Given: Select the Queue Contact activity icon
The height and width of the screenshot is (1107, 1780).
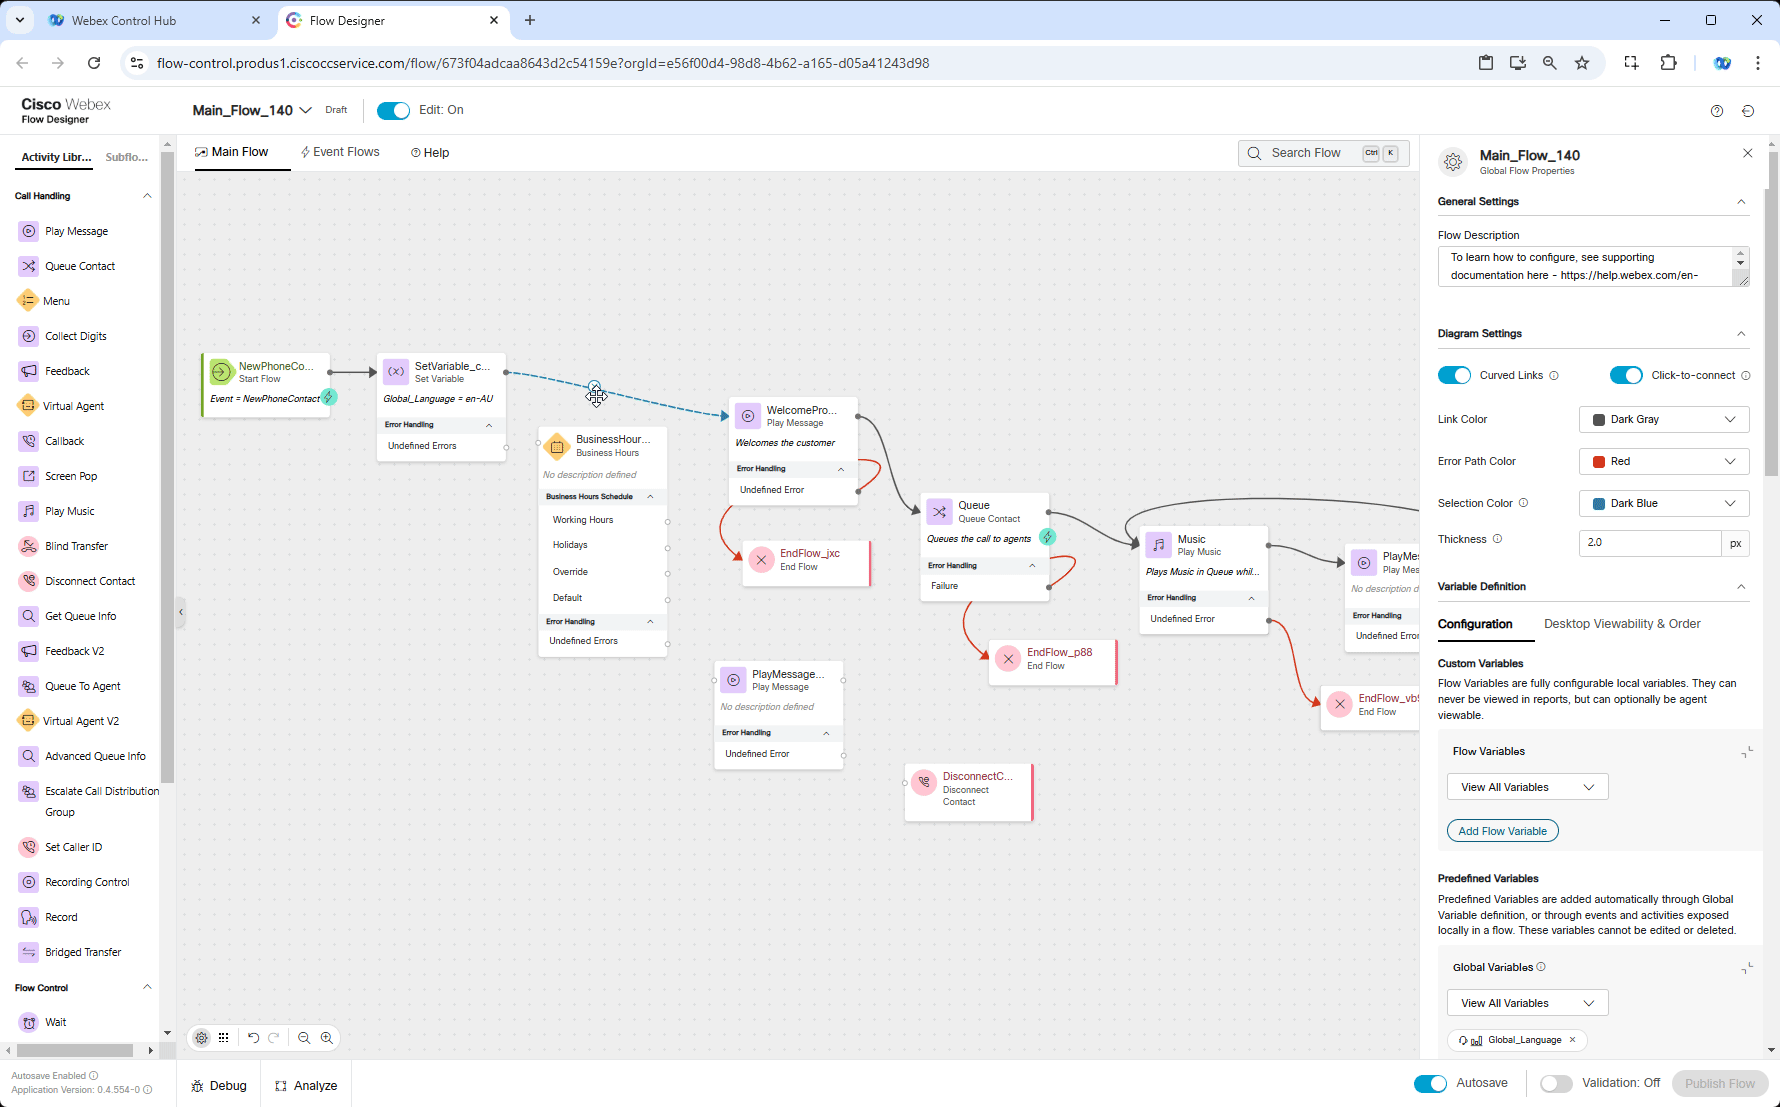Looking at the screenshot, I should [x=29, y=266].
